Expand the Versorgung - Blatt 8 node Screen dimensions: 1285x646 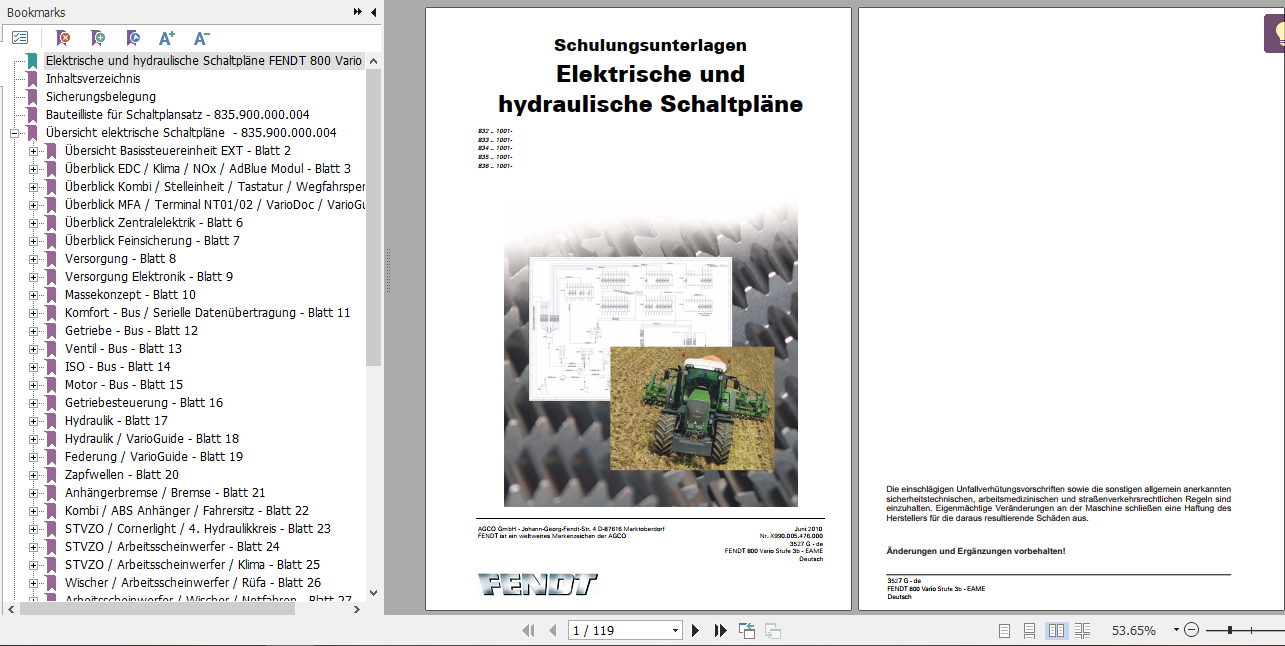click(33, 259)
